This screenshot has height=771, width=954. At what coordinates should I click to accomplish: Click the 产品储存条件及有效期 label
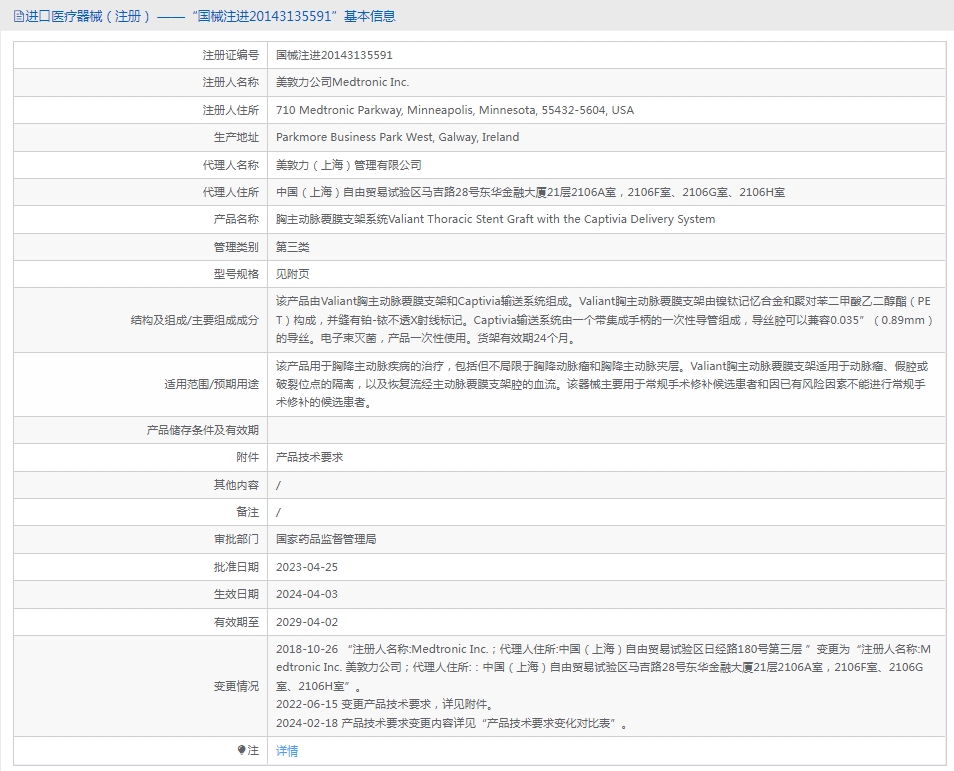pos(203,430)
